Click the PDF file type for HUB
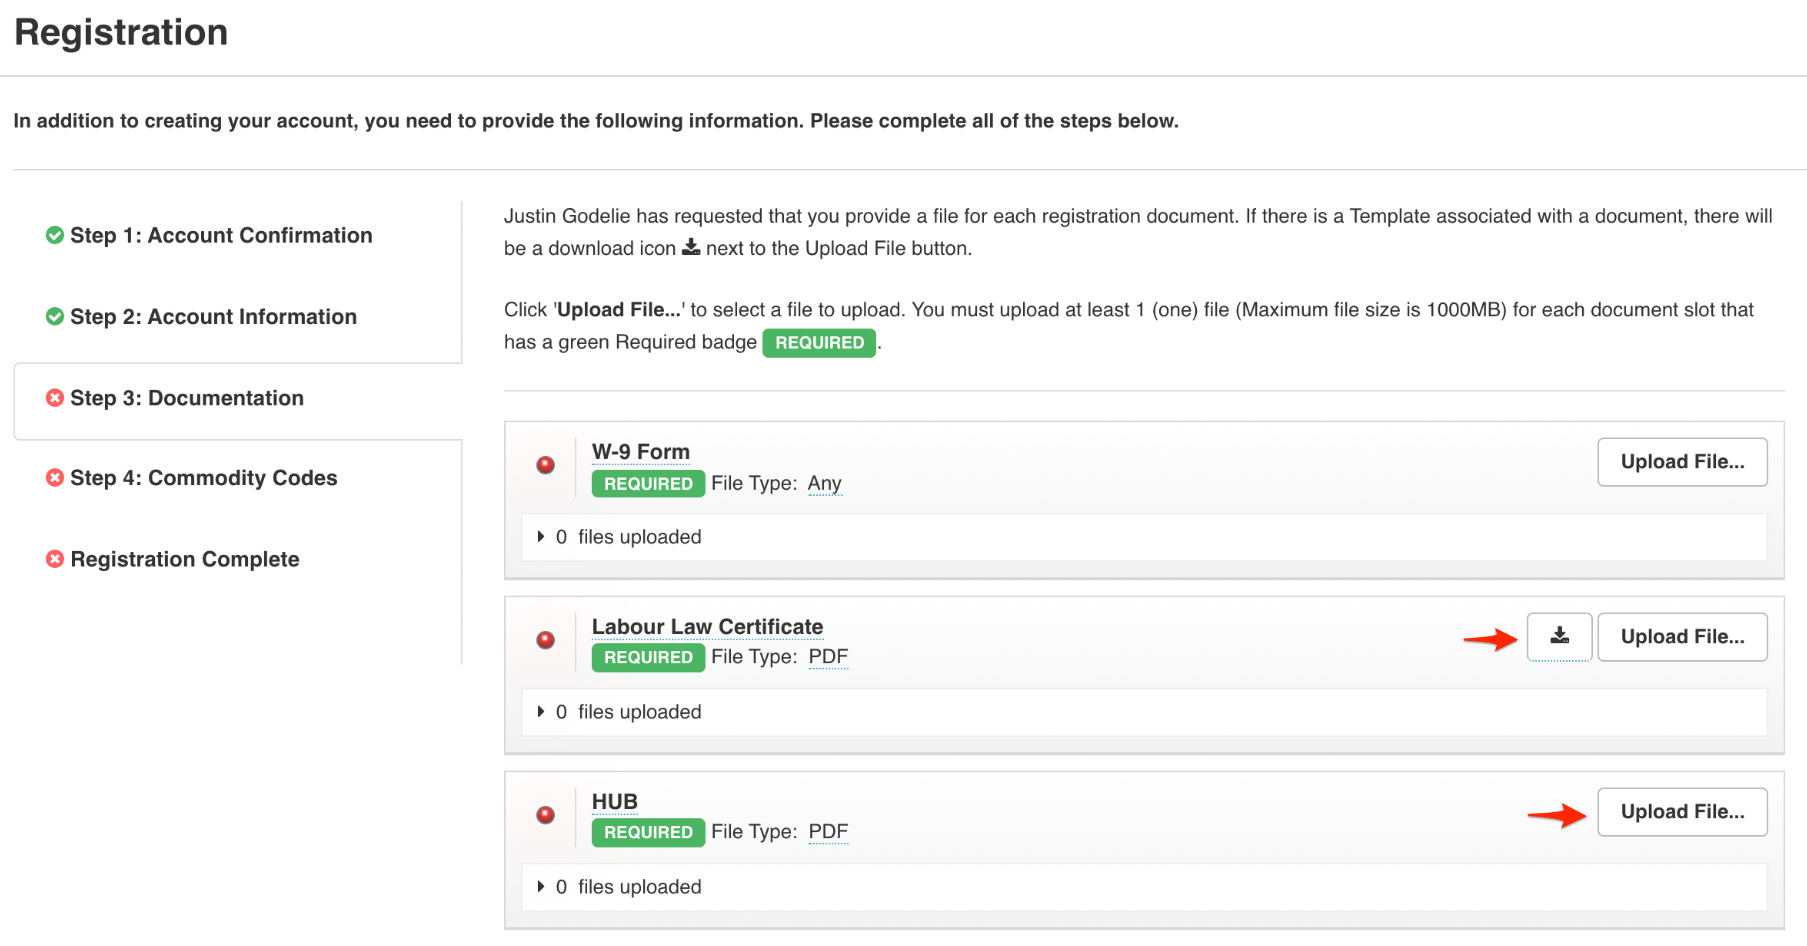The width and height of the screenshot is (1807, 946). point(828,832)
